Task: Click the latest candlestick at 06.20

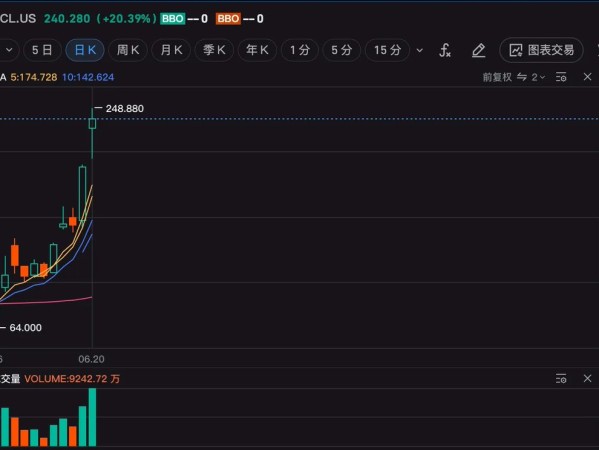Action: click(92, 124)
